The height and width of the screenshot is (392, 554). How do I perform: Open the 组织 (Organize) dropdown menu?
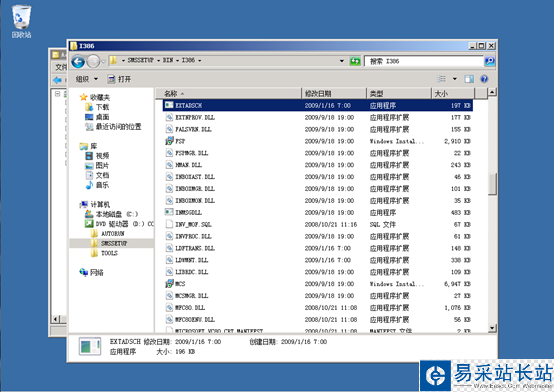point(87,79)
